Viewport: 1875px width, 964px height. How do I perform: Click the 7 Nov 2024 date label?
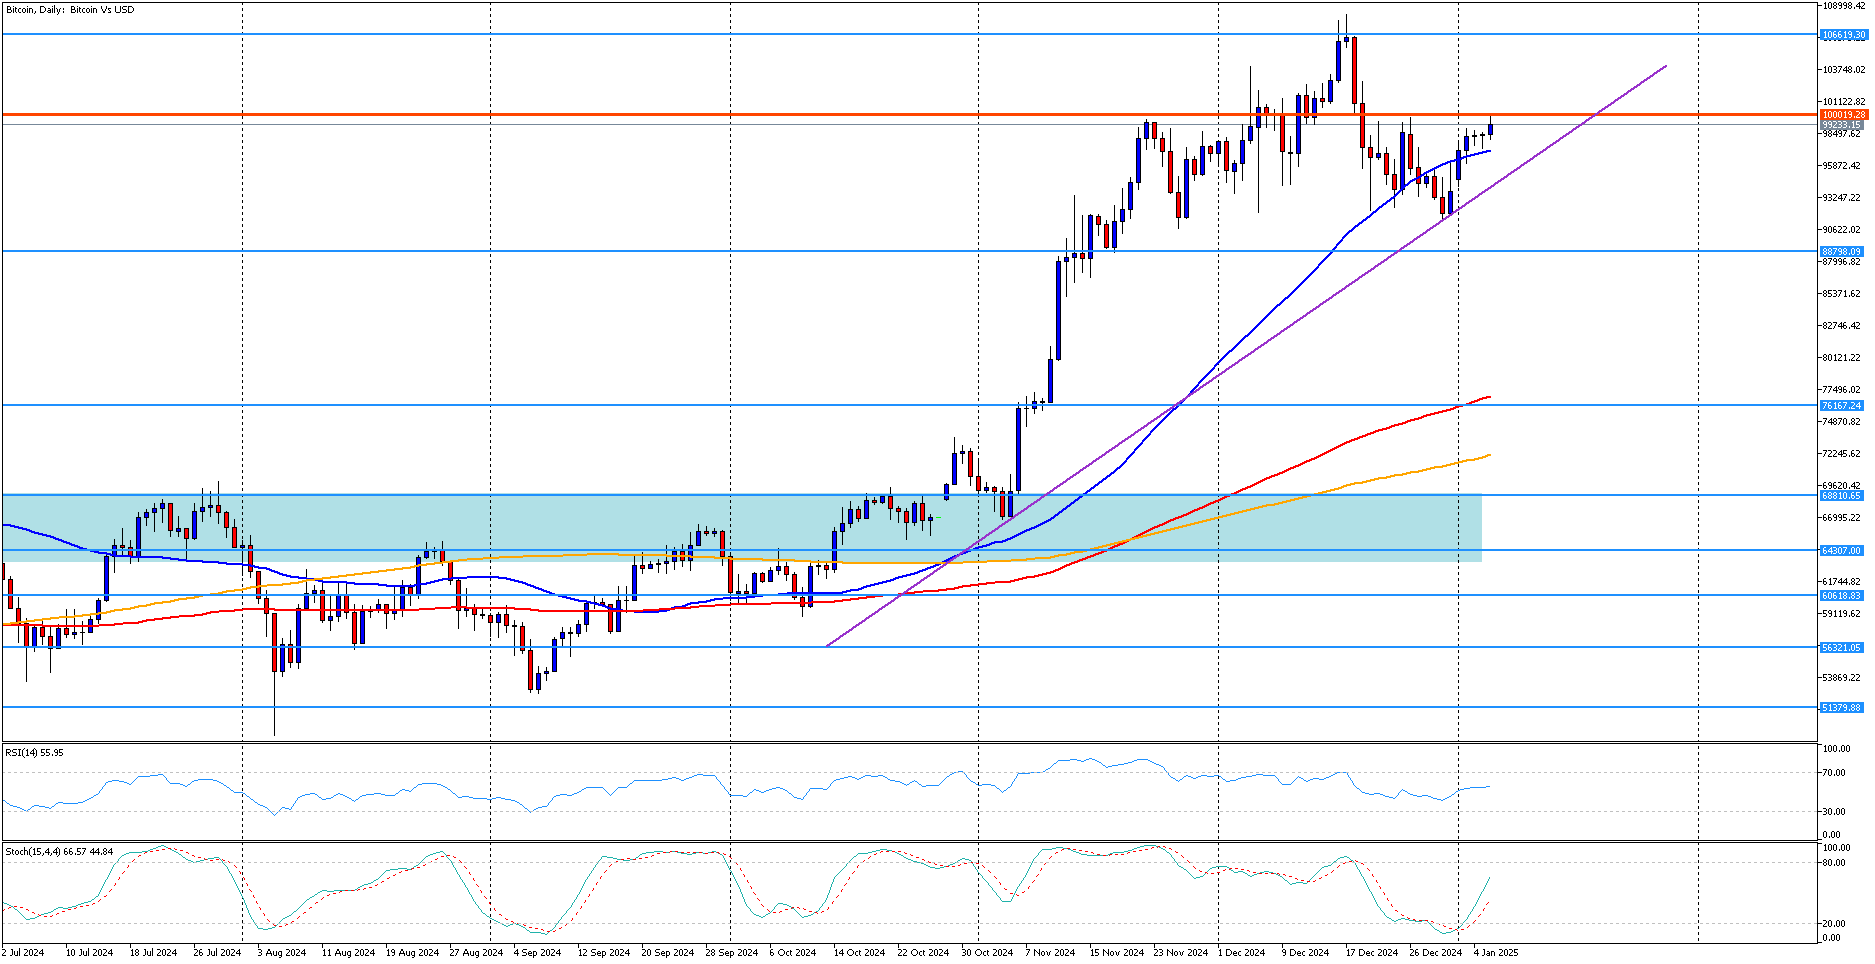[1050, 953]
